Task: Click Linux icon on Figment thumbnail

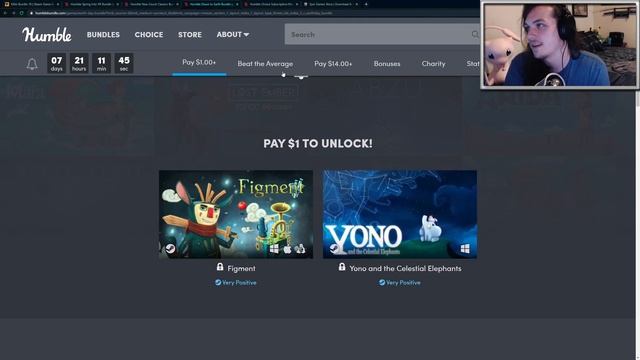Action: 300,248
